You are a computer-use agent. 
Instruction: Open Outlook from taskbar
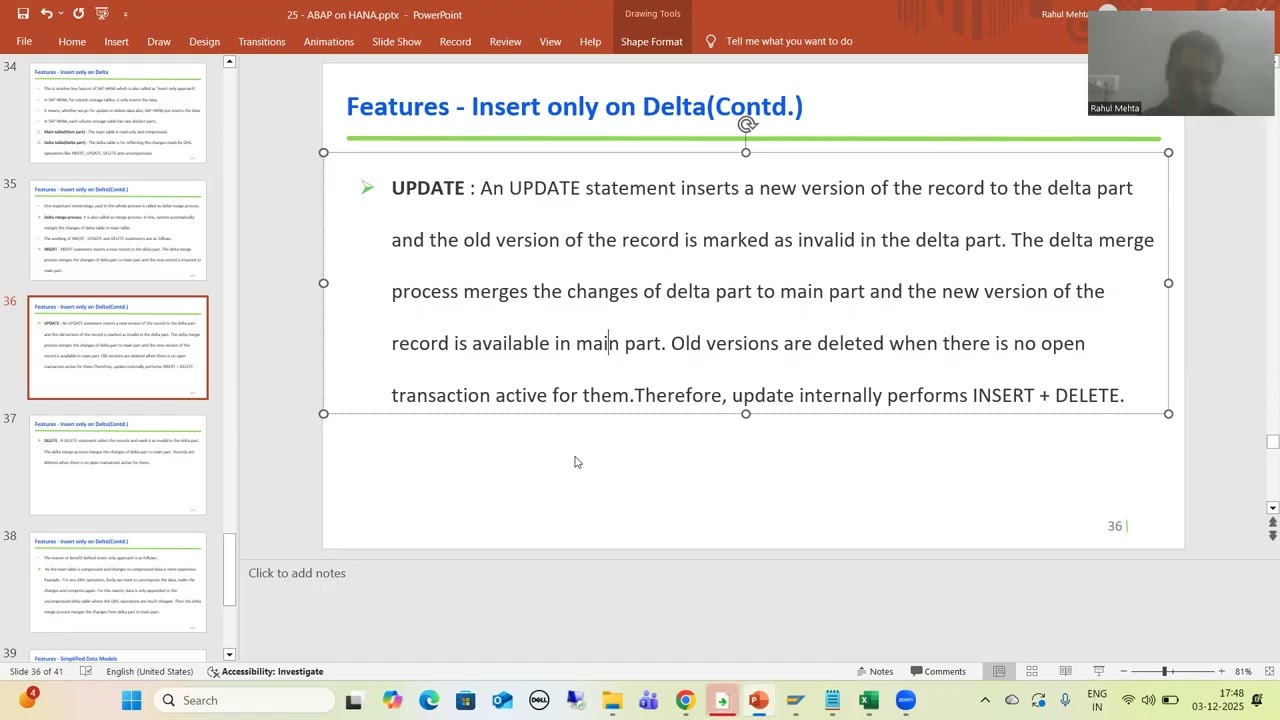click(502, 700)
